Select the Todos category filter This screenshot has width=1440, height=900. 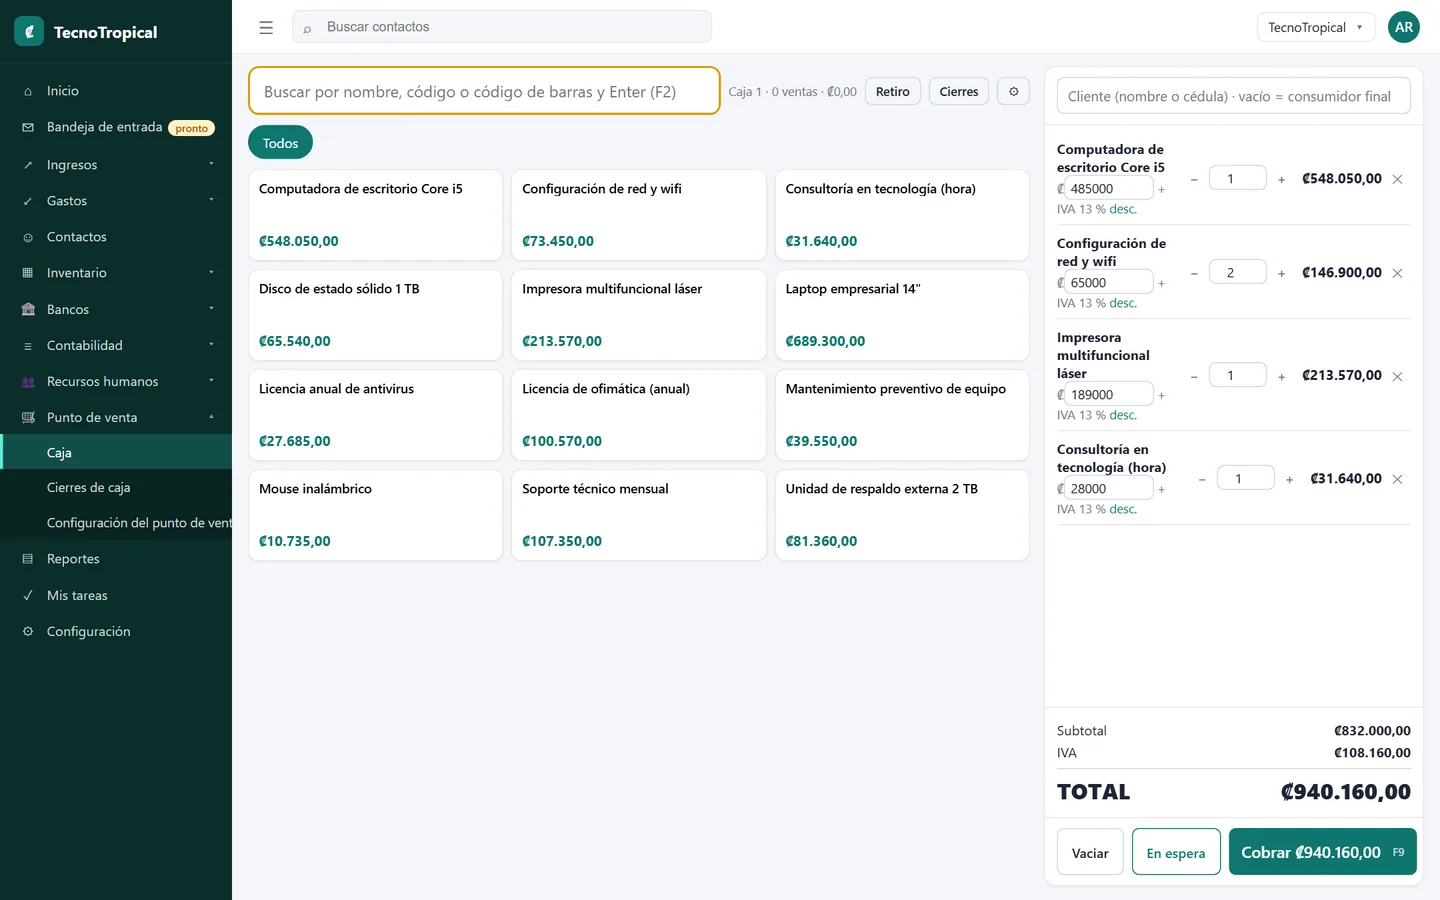point(280,143)
